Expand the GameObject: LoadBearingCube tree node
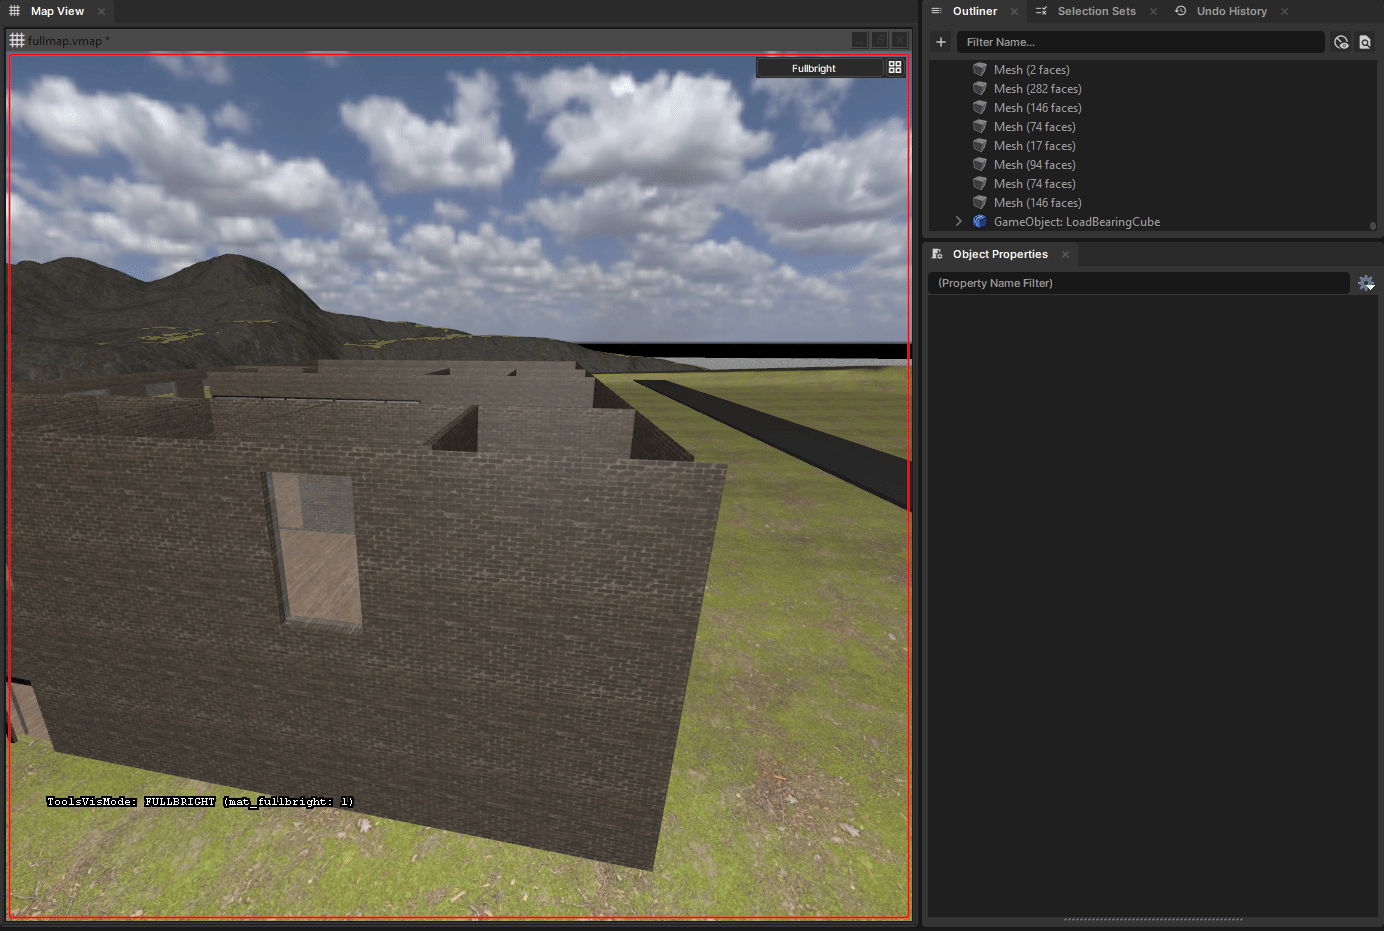1384x931 pixels. coord(958,221)
